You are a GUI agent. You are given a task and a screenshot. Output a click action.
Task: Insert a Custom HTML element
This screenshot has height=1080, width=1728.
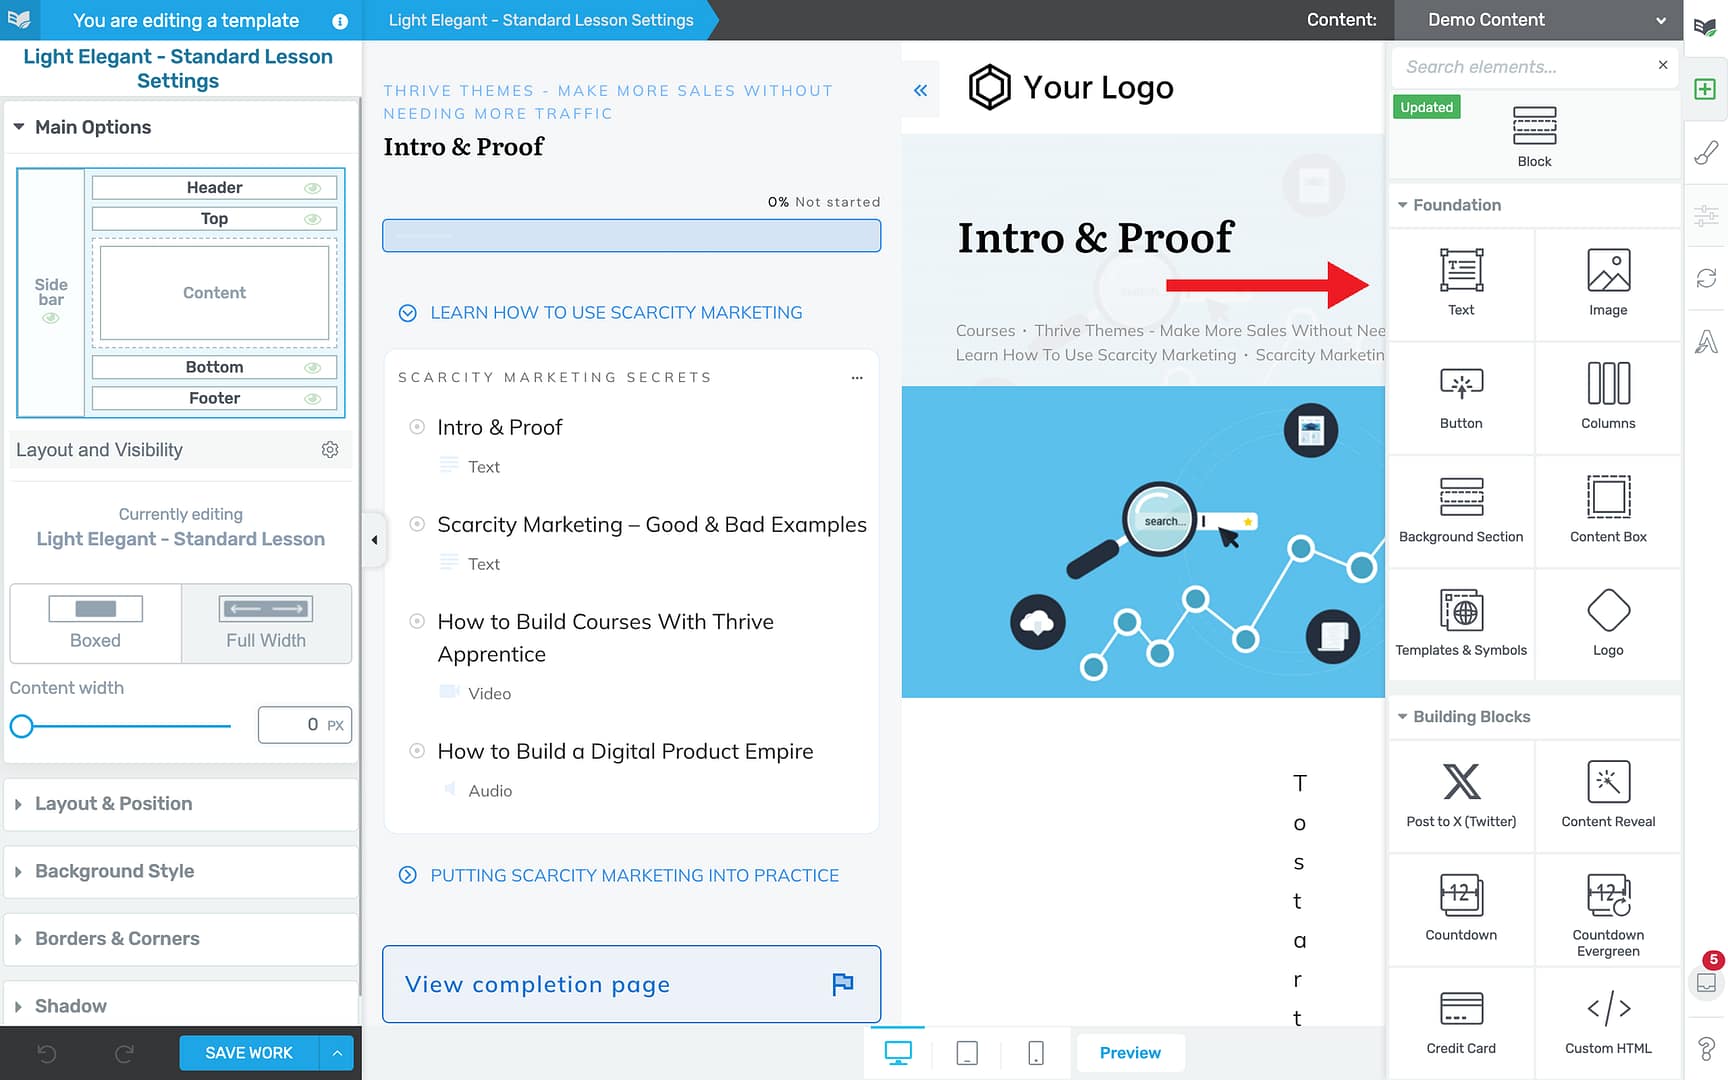(x=1607, y=1021)
